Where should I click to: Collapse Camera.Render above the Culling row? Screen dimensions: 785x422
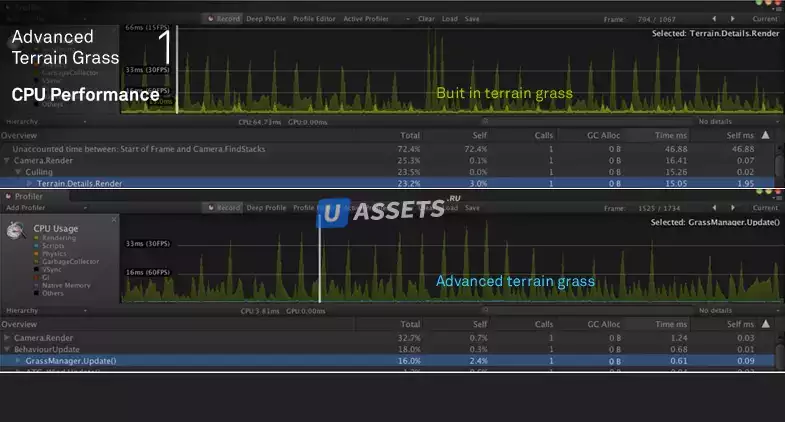(7, 161)
